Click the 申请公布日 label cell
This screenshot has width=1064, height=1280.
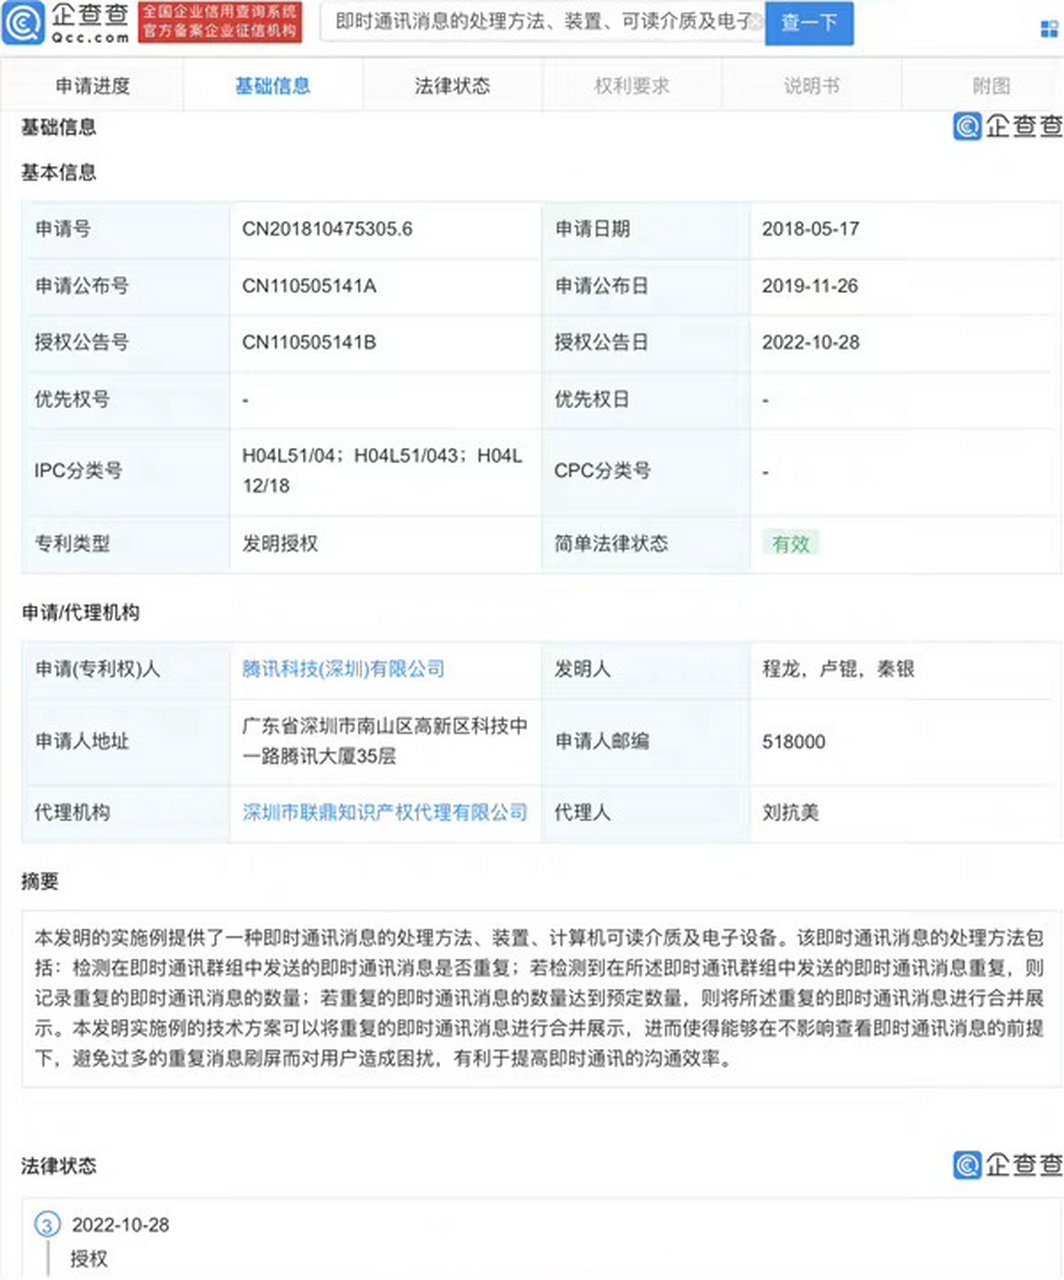click(646, 286)
